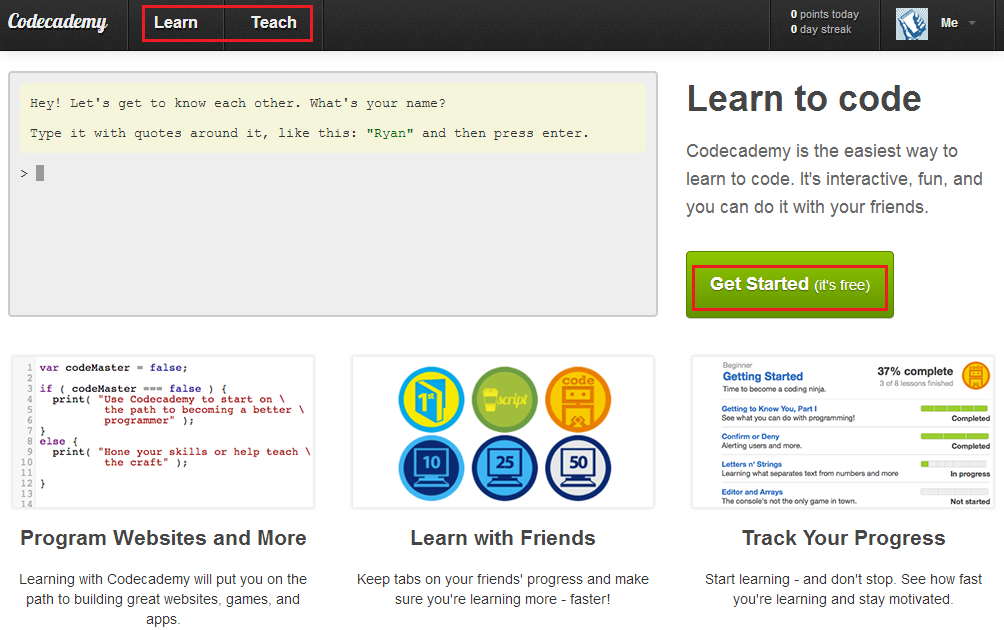Click the Letters n' Strings progress bar
The width and height of the screenshot is (1004, 630).
[954, 464]
